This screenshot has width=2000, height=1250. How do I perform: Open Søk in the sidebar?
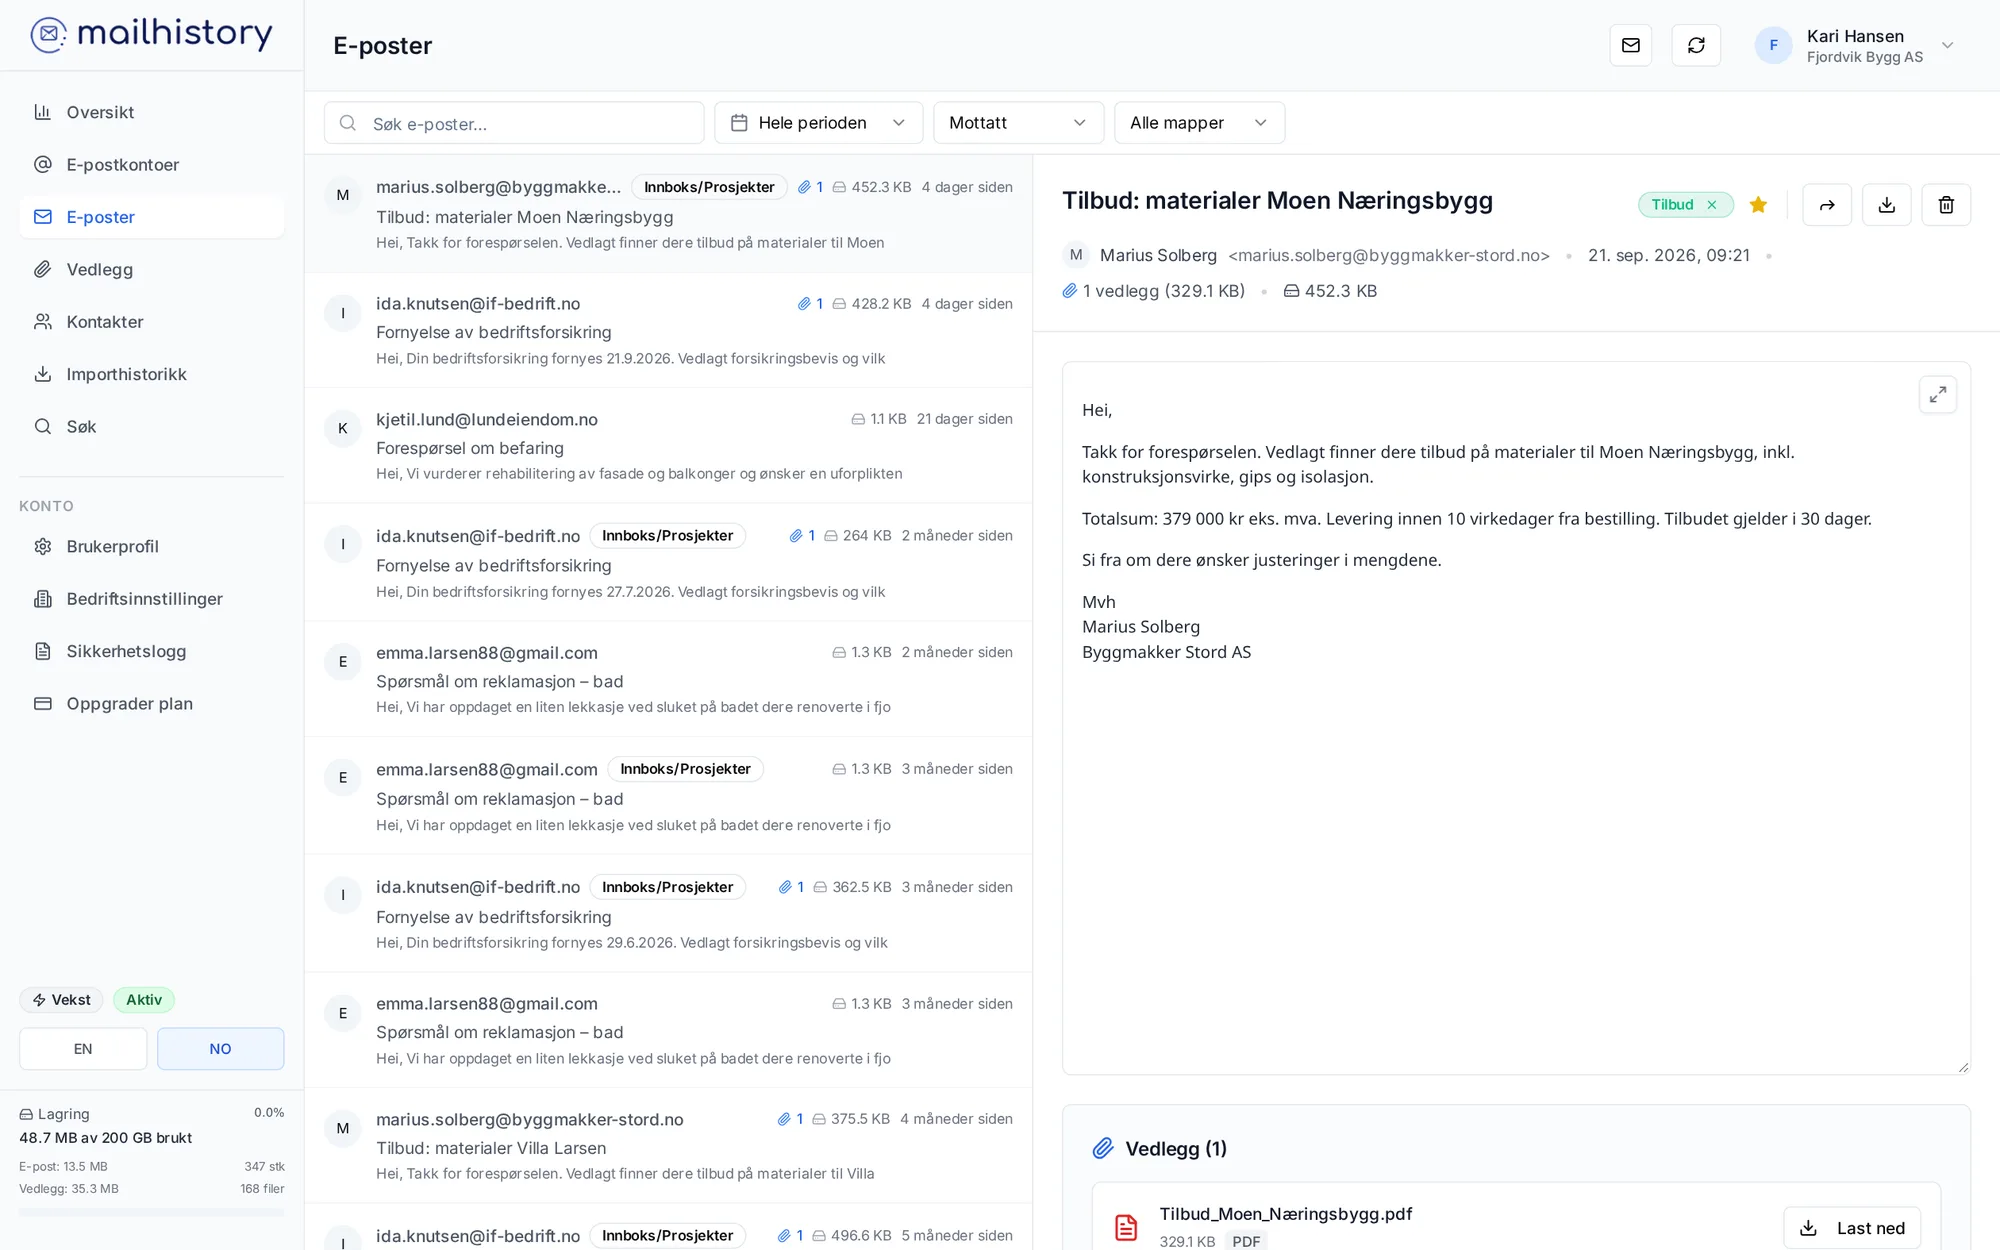[152, 427]
